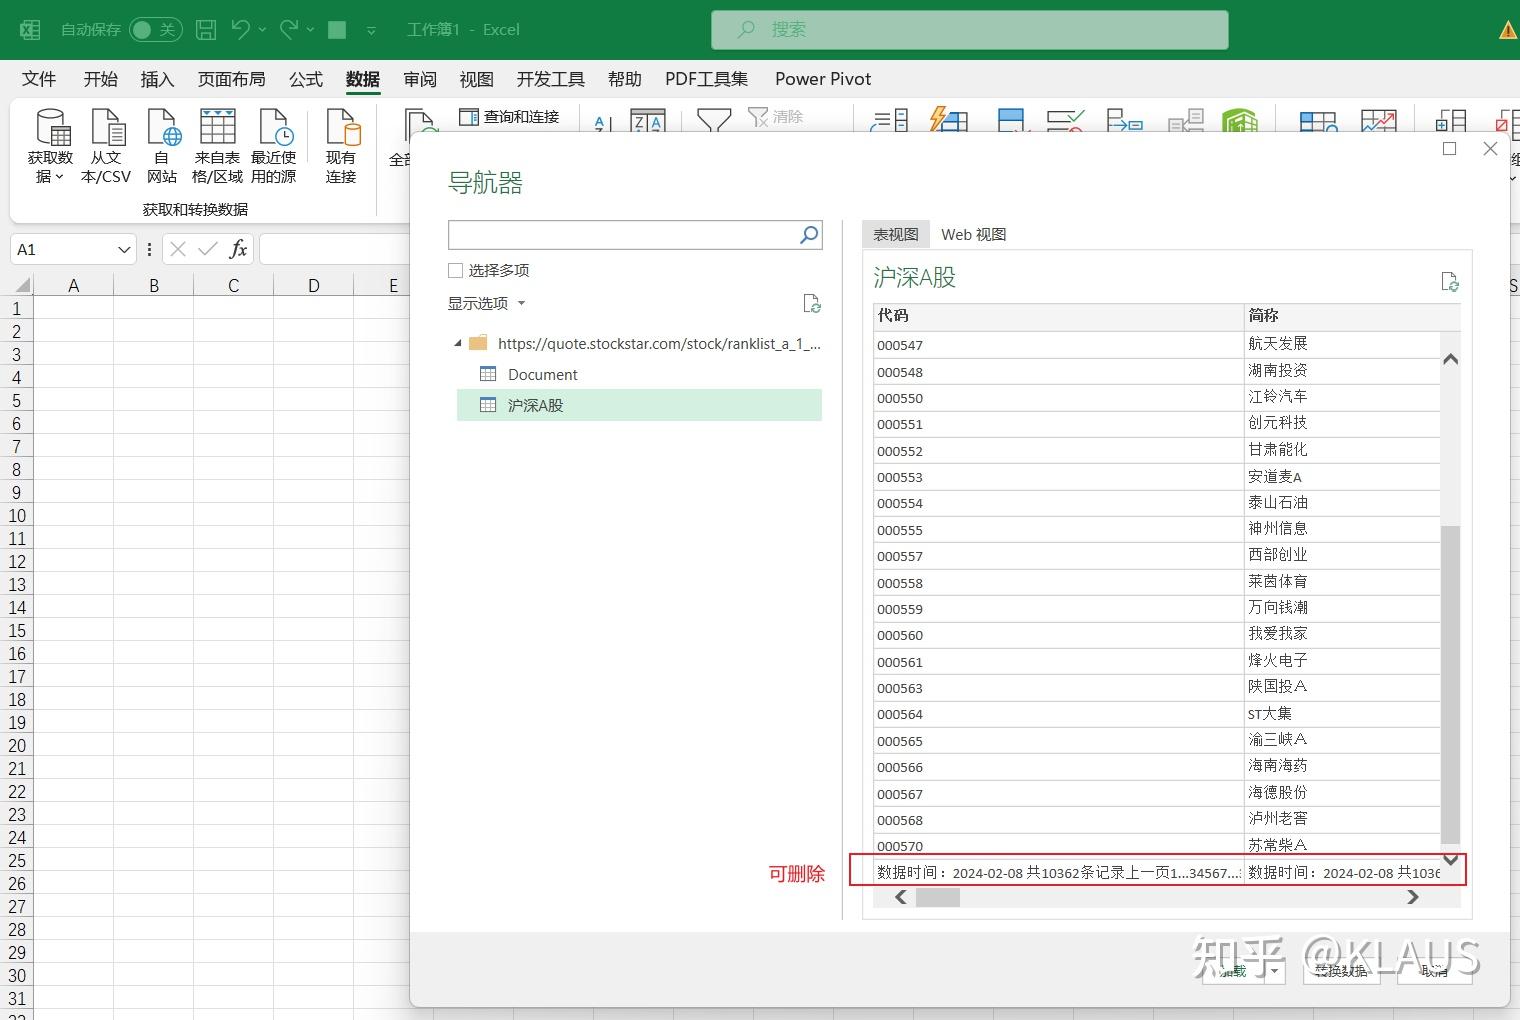The height and width of the screenshot is (1020, 1520).
Task: Open the 获取数据 tool
Action: pyautogui.click(x=49, y=145)
